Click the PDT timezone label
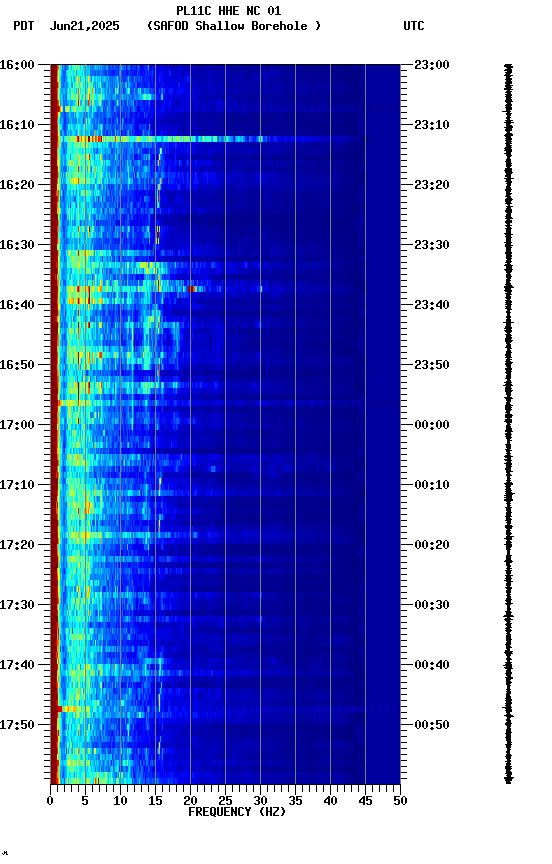This screenshot has height=864, width=552. point(24,26)
